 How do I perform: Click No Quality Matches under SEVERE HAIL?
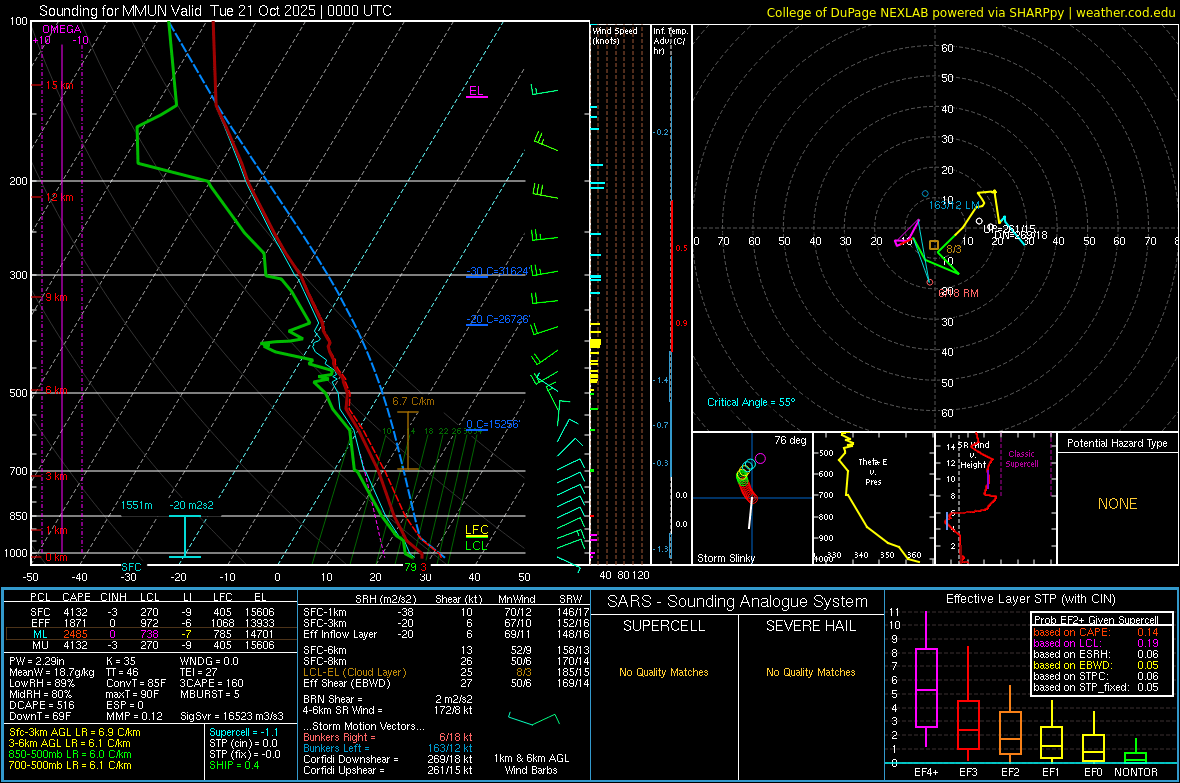810,672
